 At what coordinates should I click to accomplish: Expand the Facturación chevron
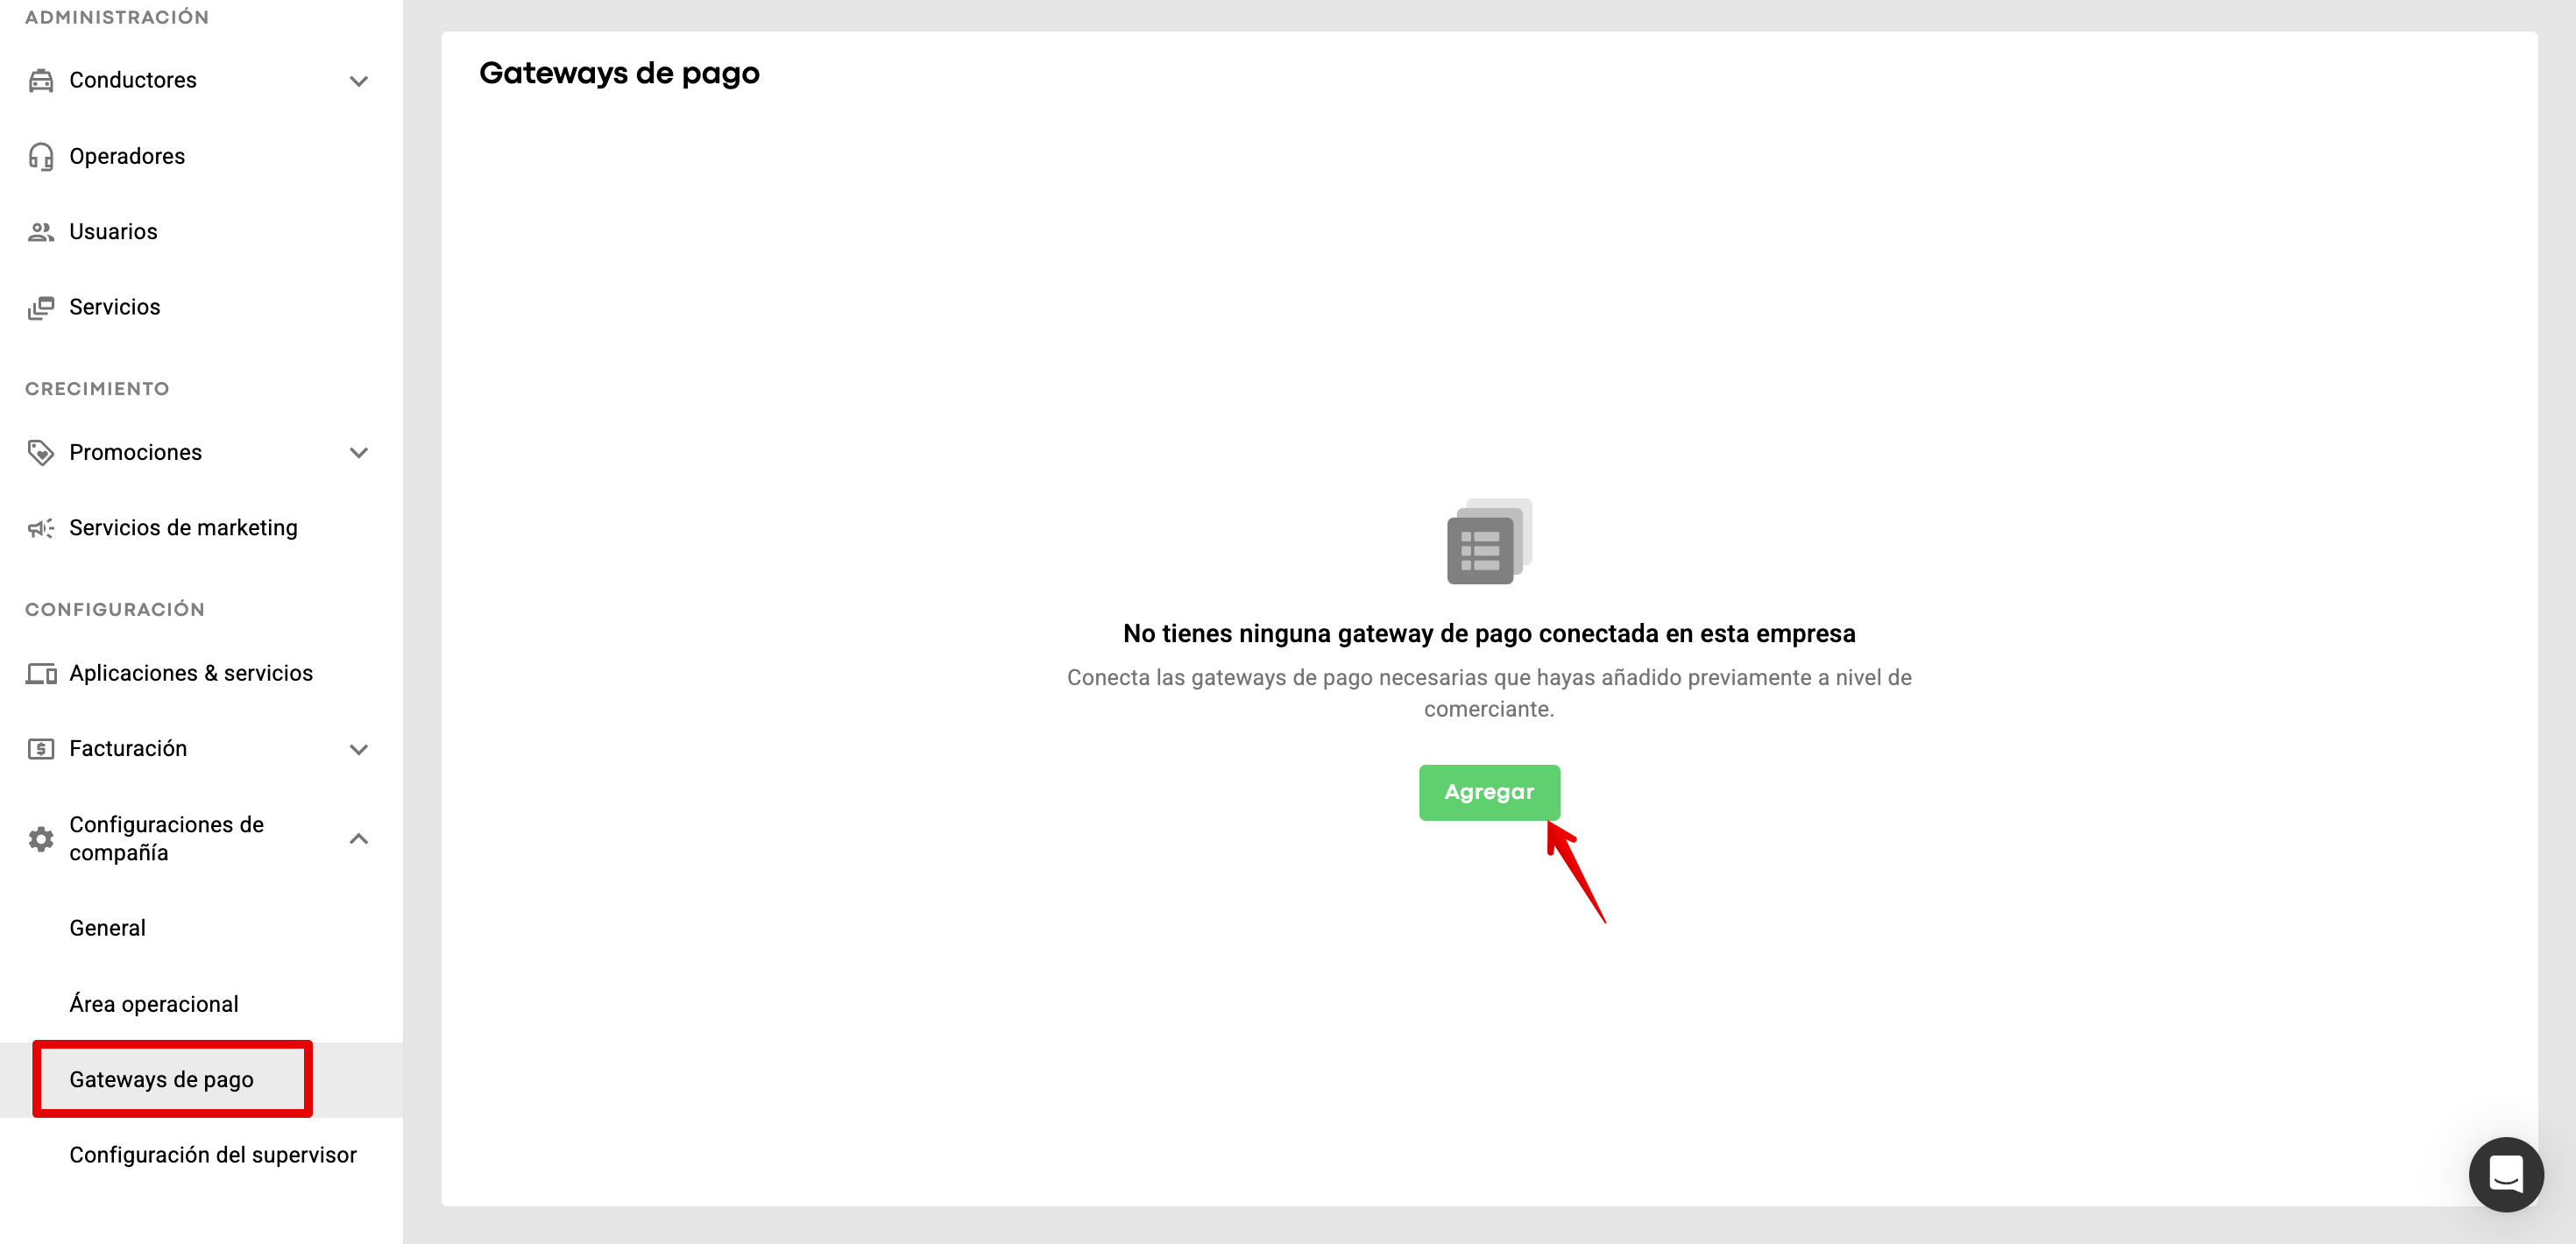(x=359, y=749)
